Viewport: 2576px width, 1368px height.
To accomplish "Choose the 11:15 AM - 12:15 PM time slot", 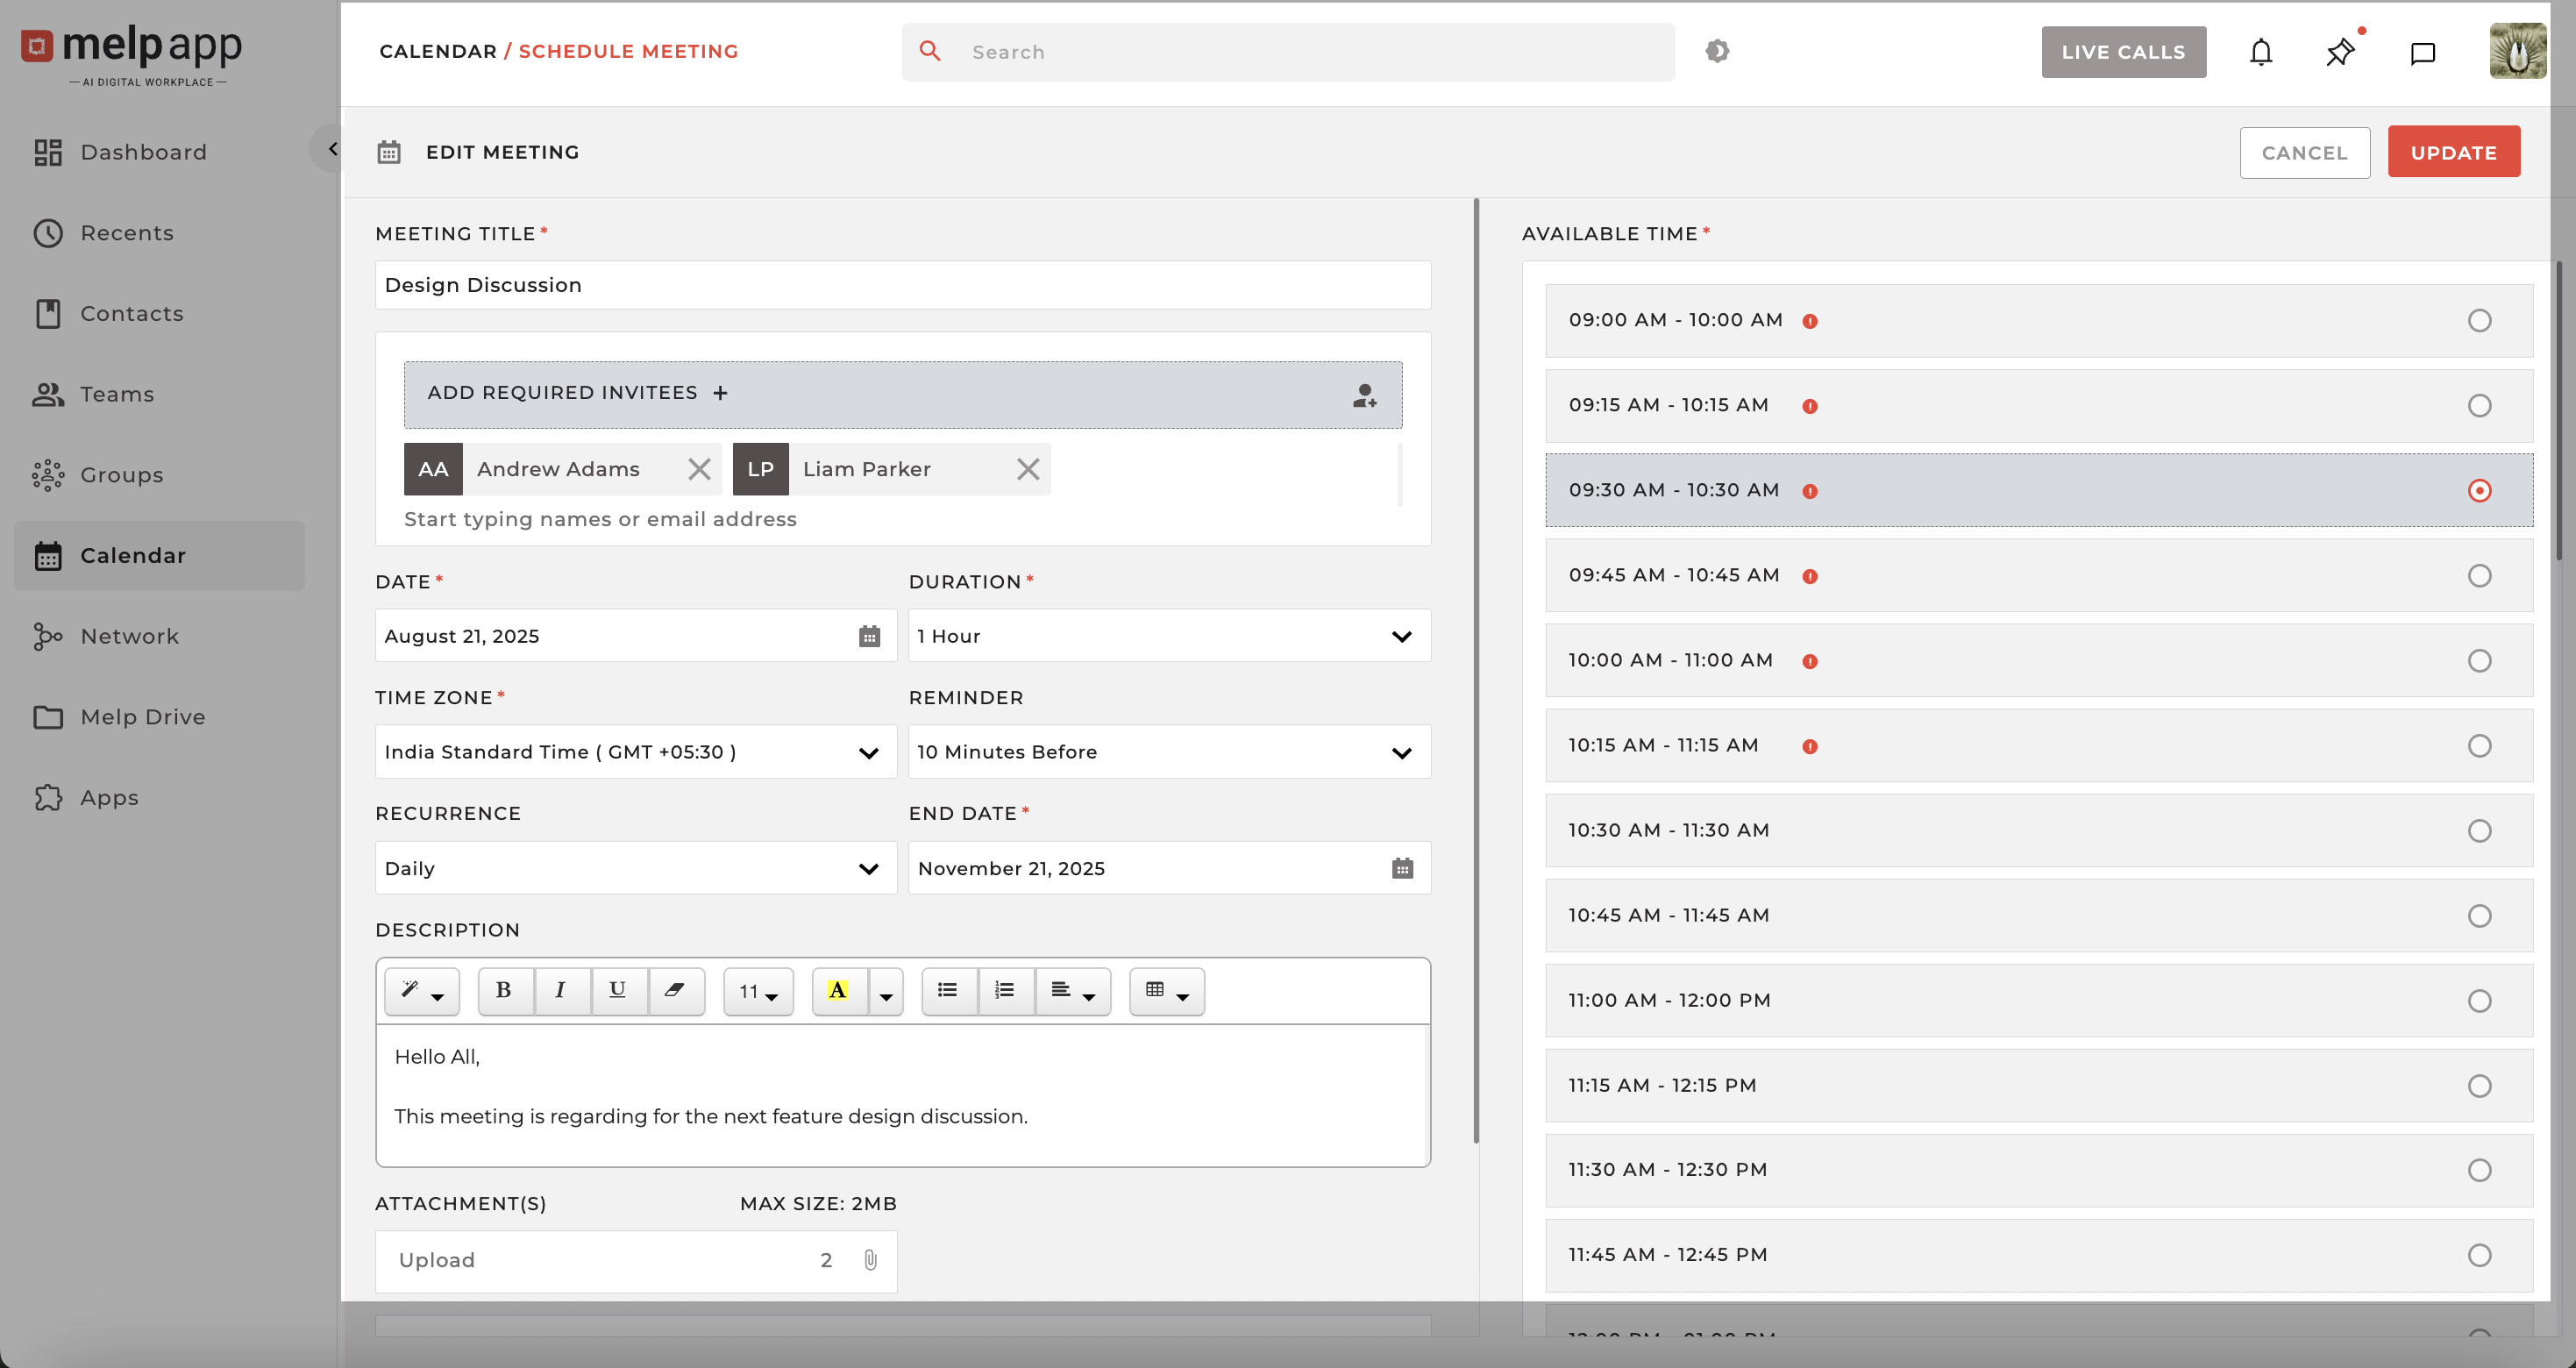I will (2479, 1085).
